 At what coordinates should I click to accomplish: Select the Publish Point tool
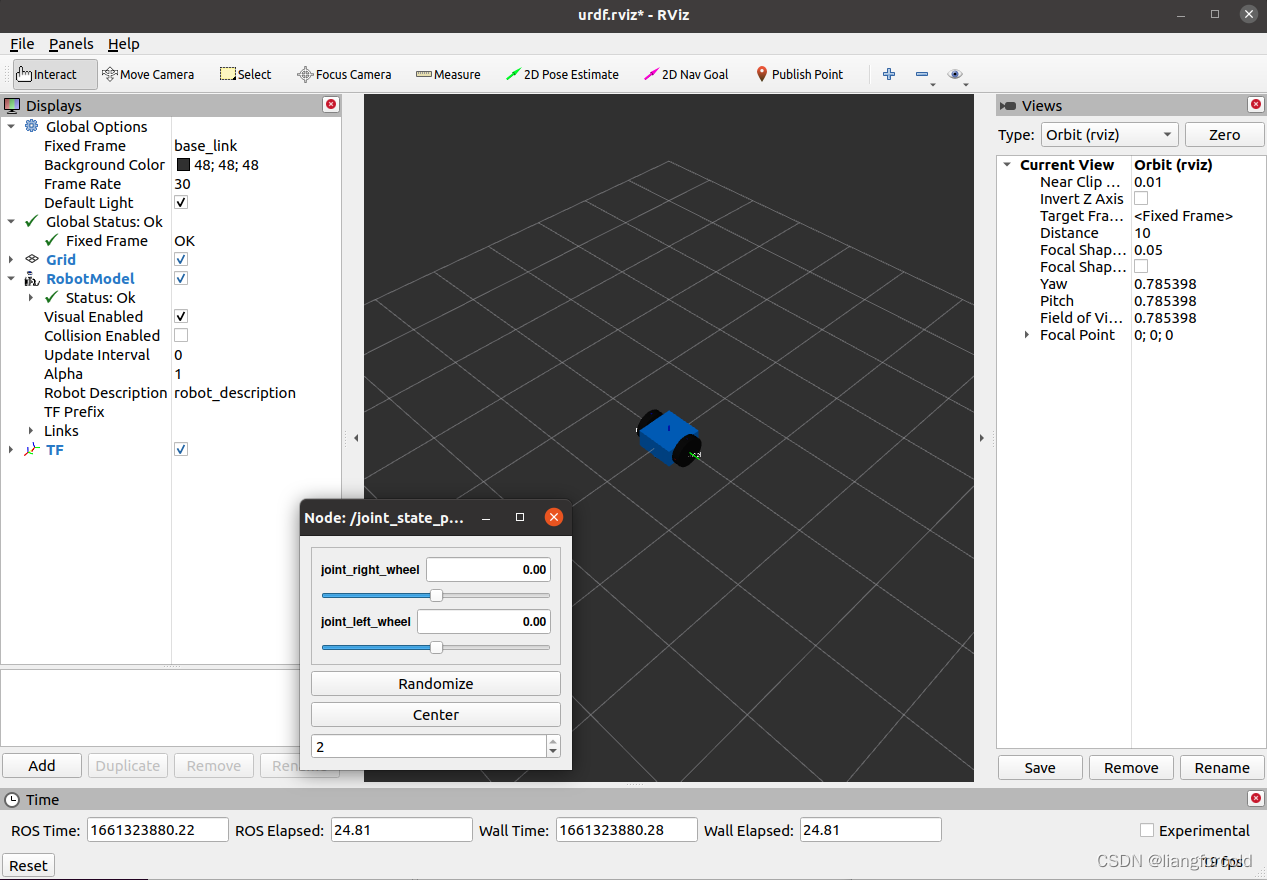799,74
